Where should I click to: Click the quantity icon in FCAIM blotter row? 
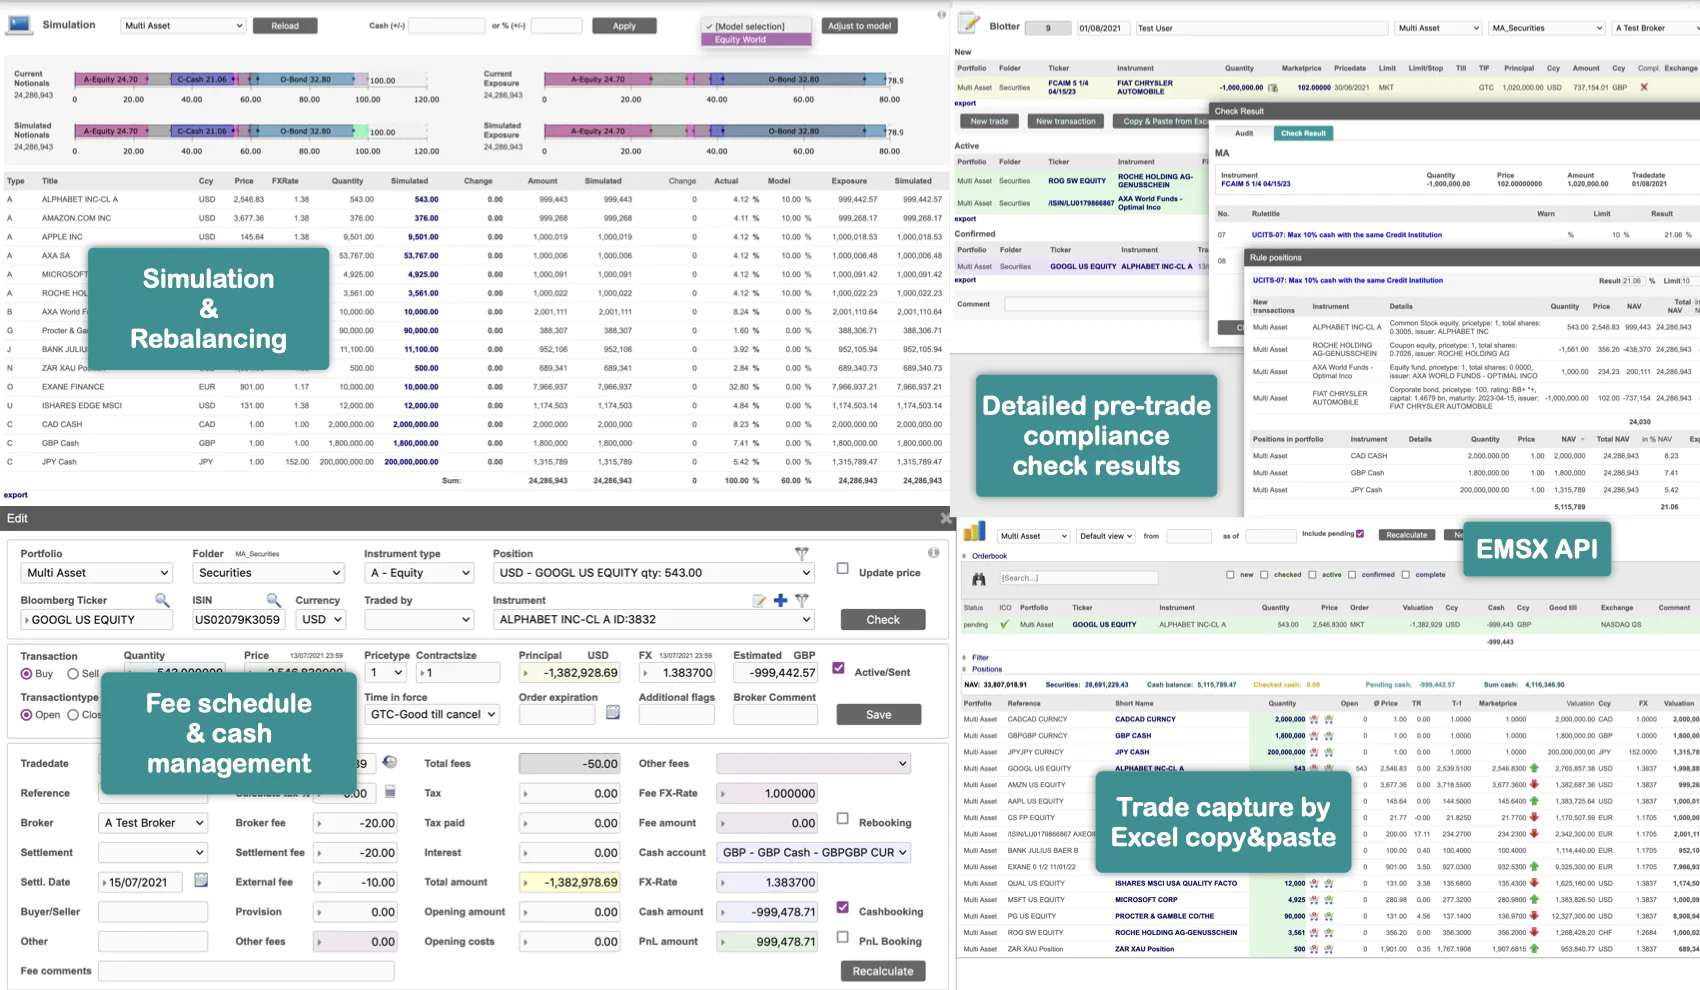(1273, 88)
